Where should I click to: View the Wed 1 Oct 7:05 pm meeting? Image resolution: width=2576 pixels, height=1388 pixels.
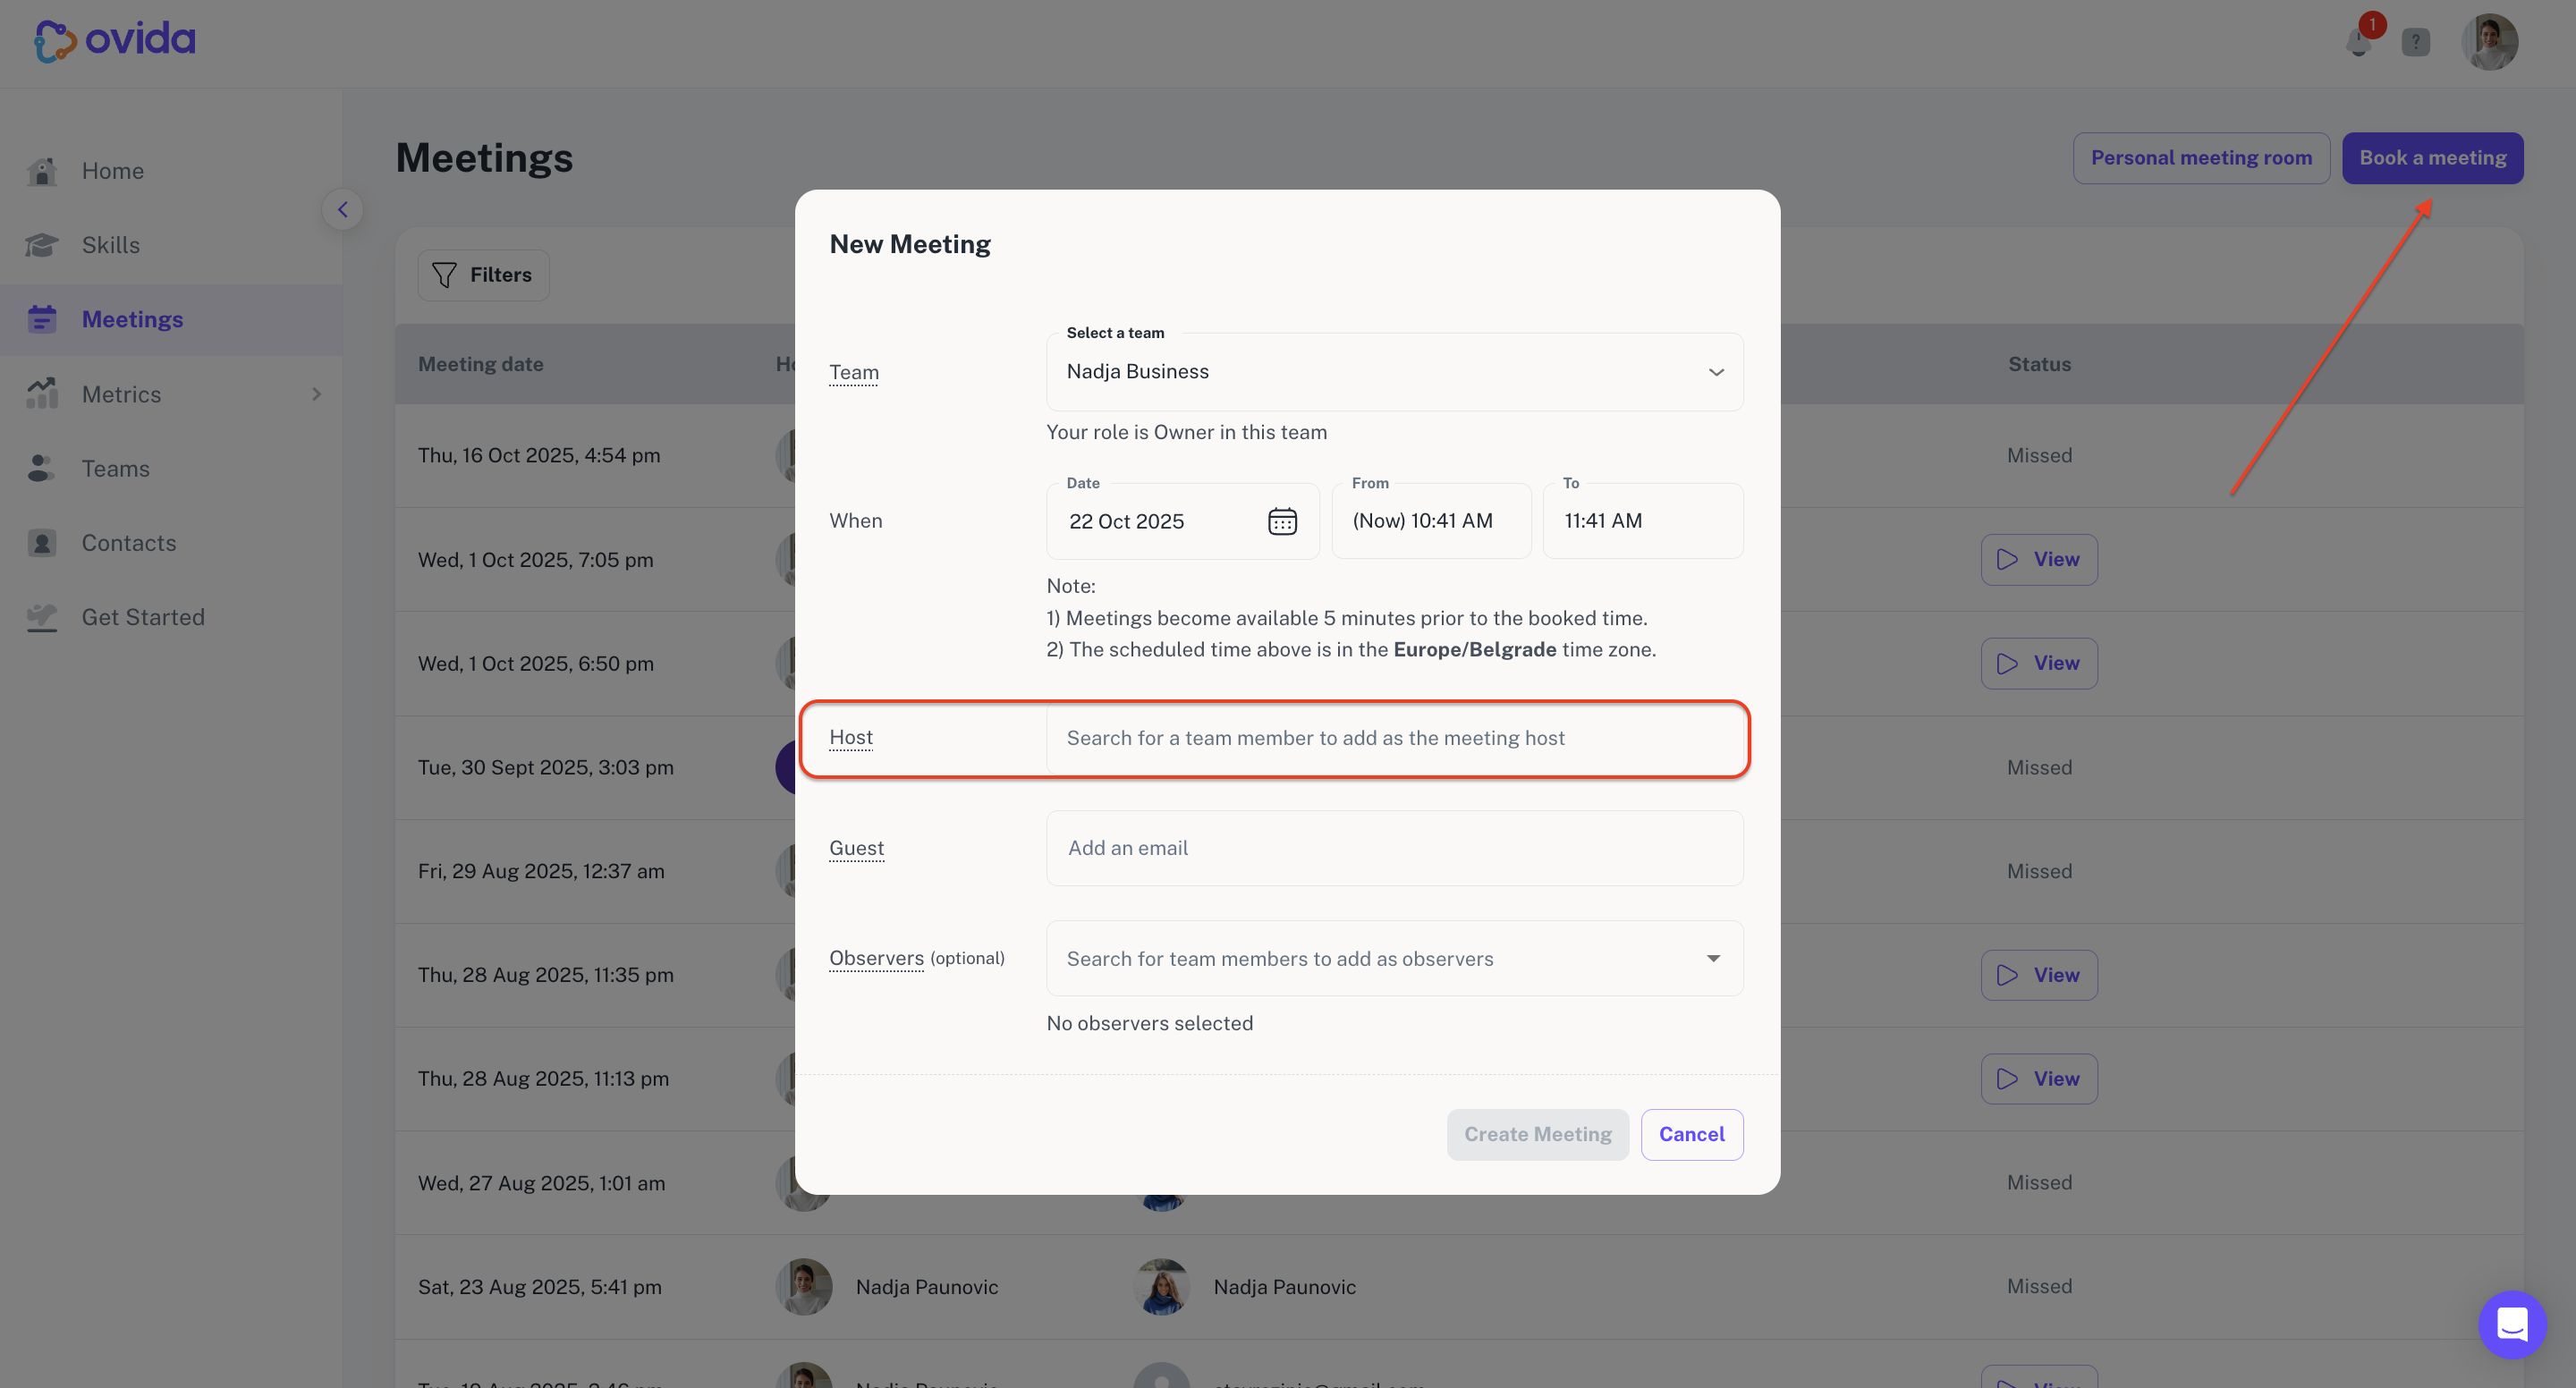point(2039,559)
